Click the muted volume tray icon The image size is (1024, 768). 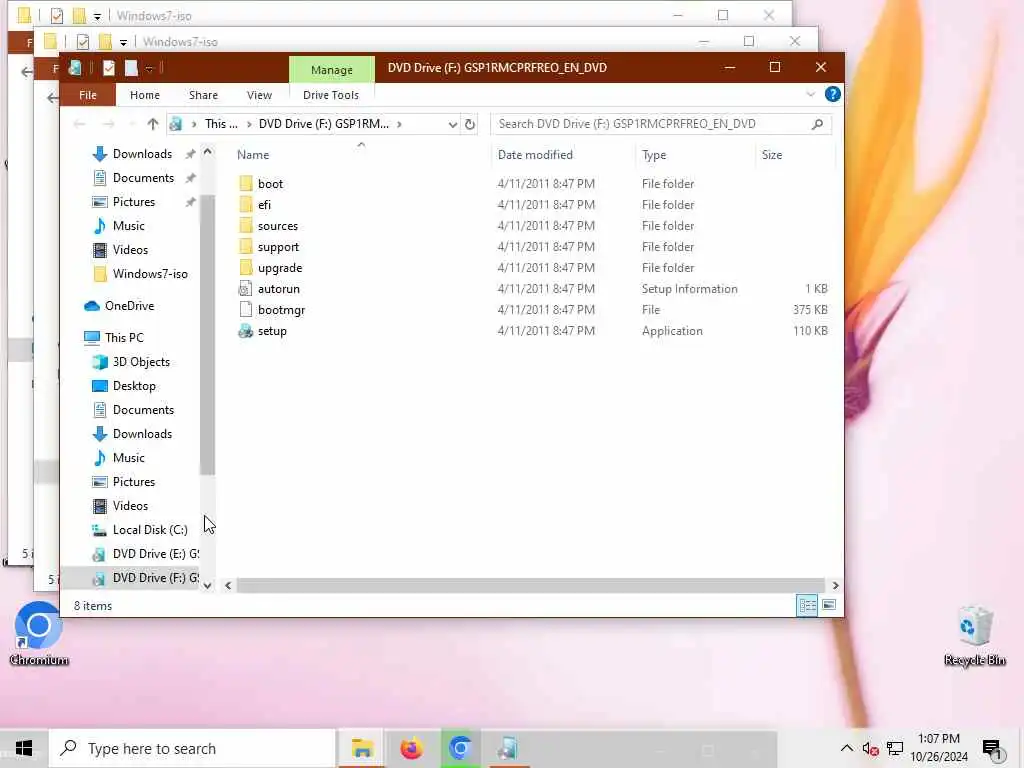pyautogui.click(x=870, y=748)
